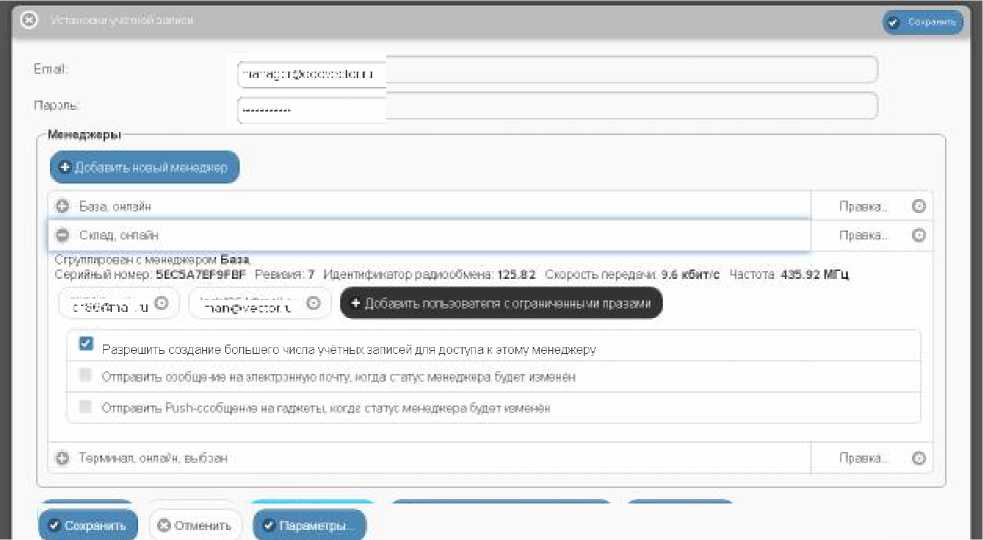Toggle Разрешить создание большего числа учётных записей
The width and height of the screenshot is (983, 540).
86,343
